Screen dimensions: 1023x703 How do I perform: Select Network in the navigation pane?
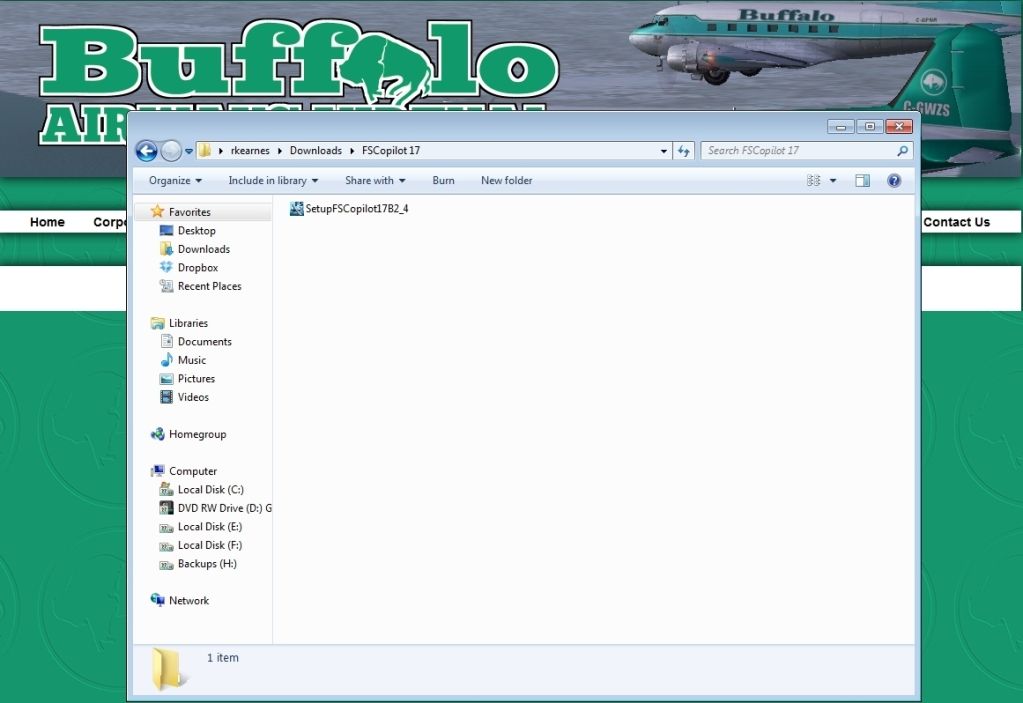coord(189,601)
